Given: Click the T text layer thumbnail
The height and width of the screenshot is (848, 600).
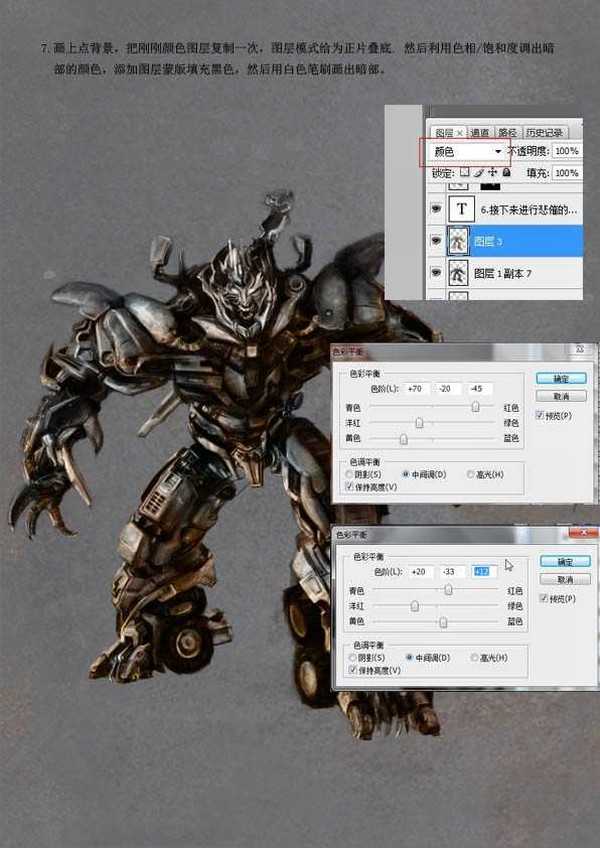Looking at the screenshot, I should 461,209.
